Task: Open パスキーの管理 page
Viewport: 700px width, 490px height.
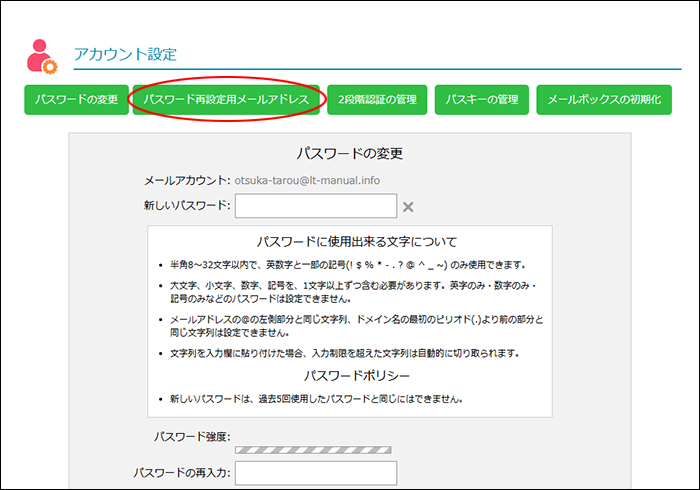Action: [482, 100]
